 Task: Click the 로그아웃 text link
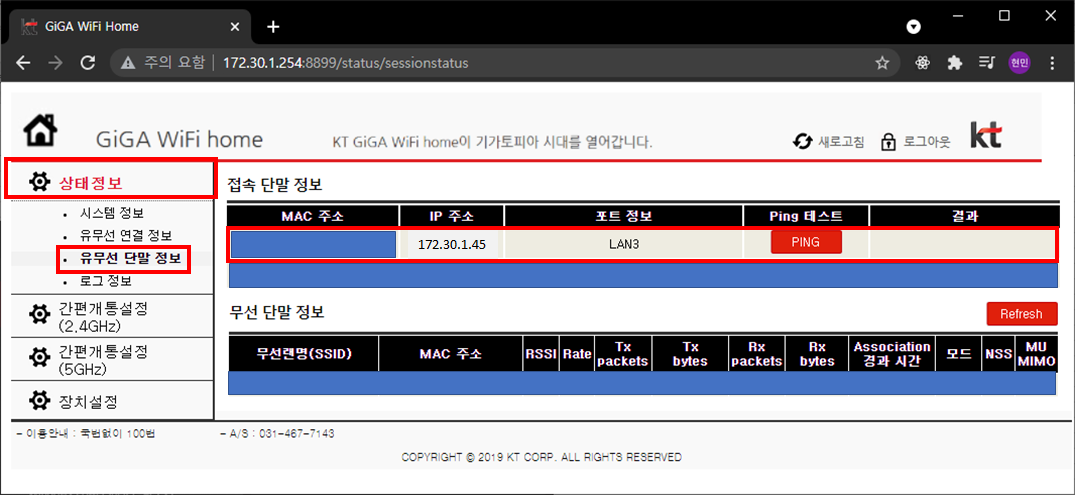click(927, 143)
